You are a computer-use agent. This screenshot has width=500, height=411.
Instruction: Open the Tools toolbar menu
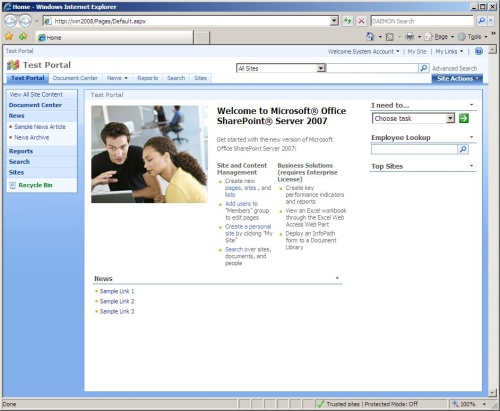[473, 37]
